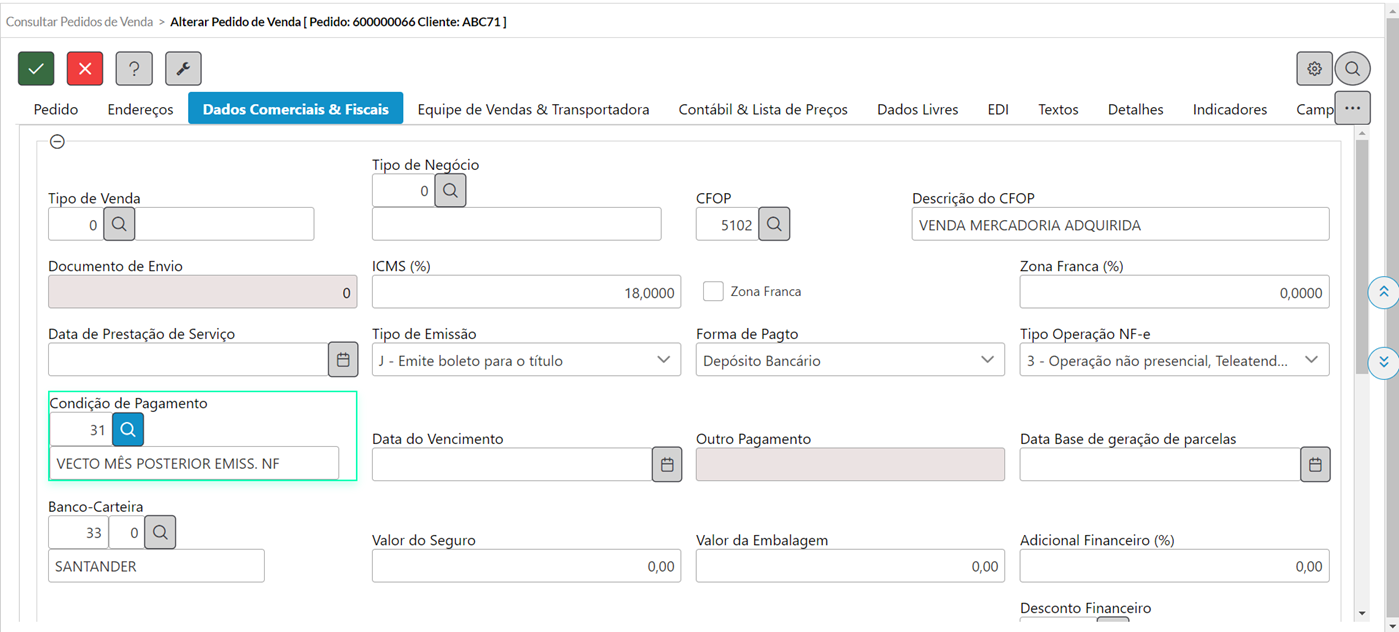1399x632 pixels.
Task: Open the Banco-Carteira search lookup
Action: click(160, 533)
